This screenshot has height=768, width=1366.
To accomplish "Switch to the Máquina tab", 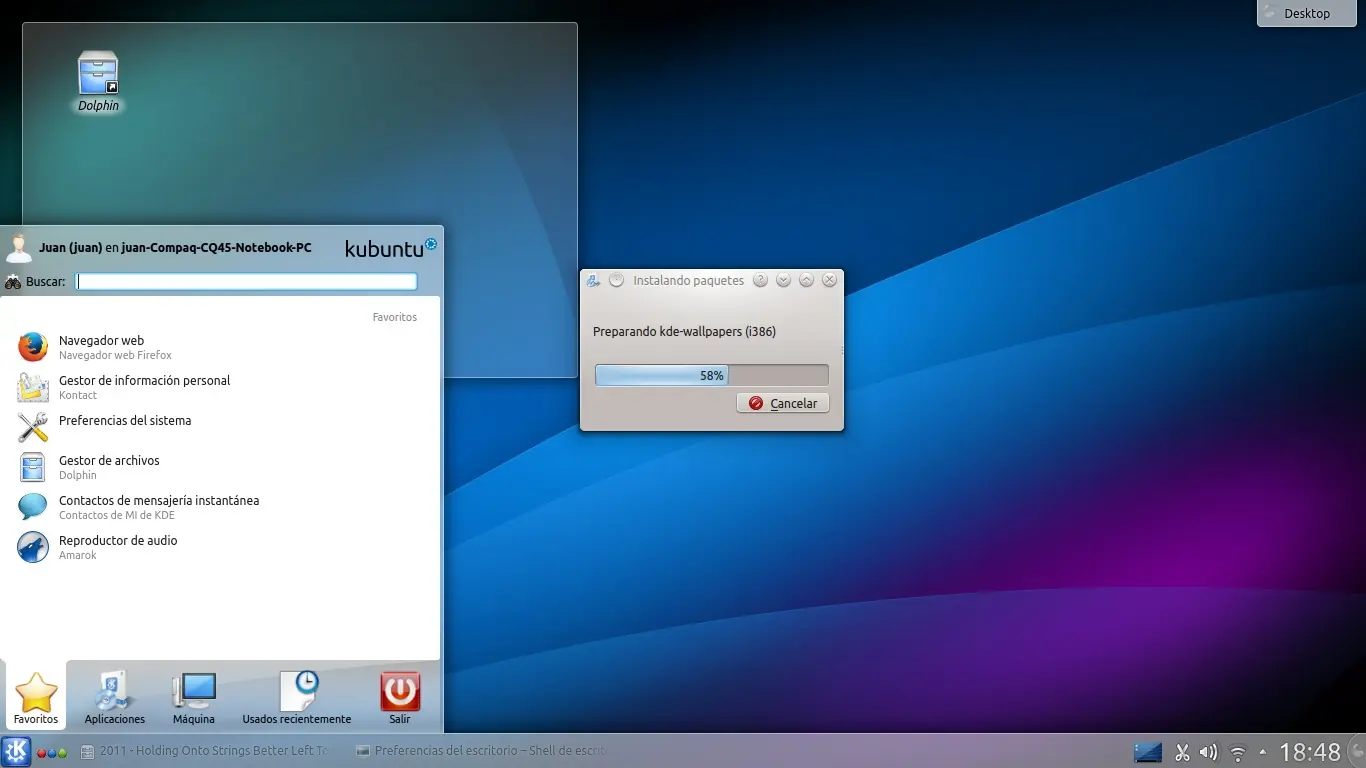I will 194,698.
